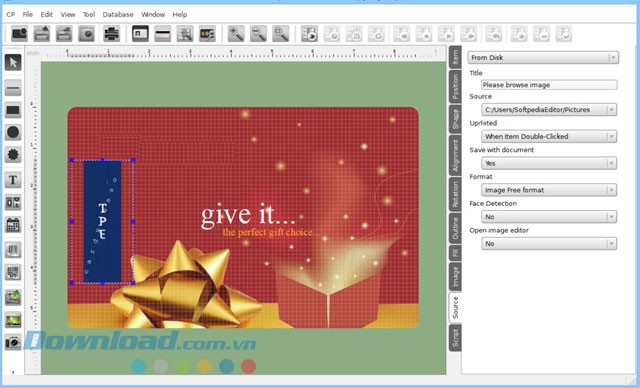
Task: Select the Ellipse shape tool
Action: (13, 132)
